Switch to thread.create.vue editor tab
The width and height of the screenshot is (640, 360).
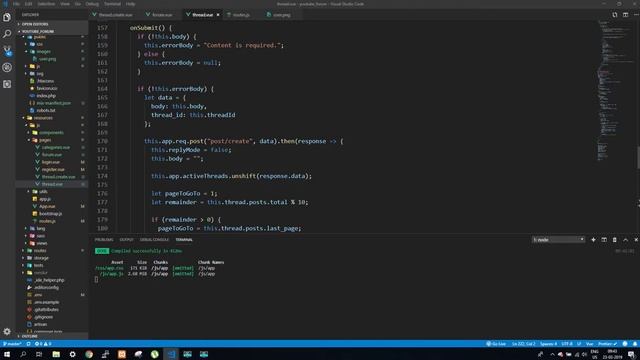coord(116,15)
